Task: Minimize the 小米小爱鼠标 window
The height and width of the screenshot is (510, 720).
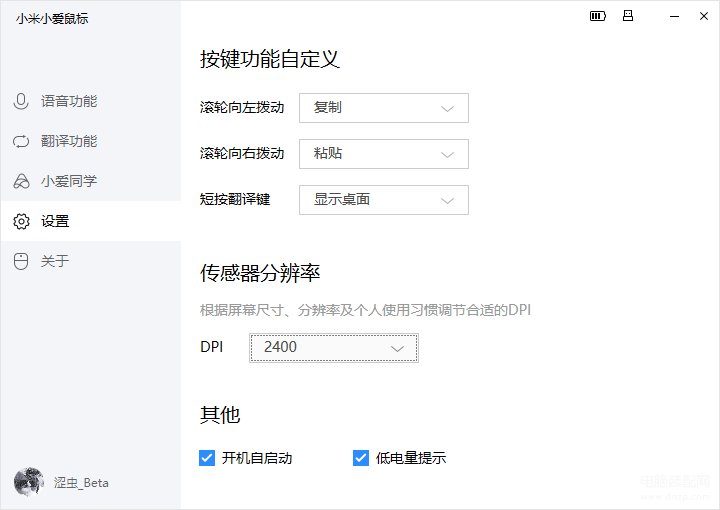Action: point(674,17)
